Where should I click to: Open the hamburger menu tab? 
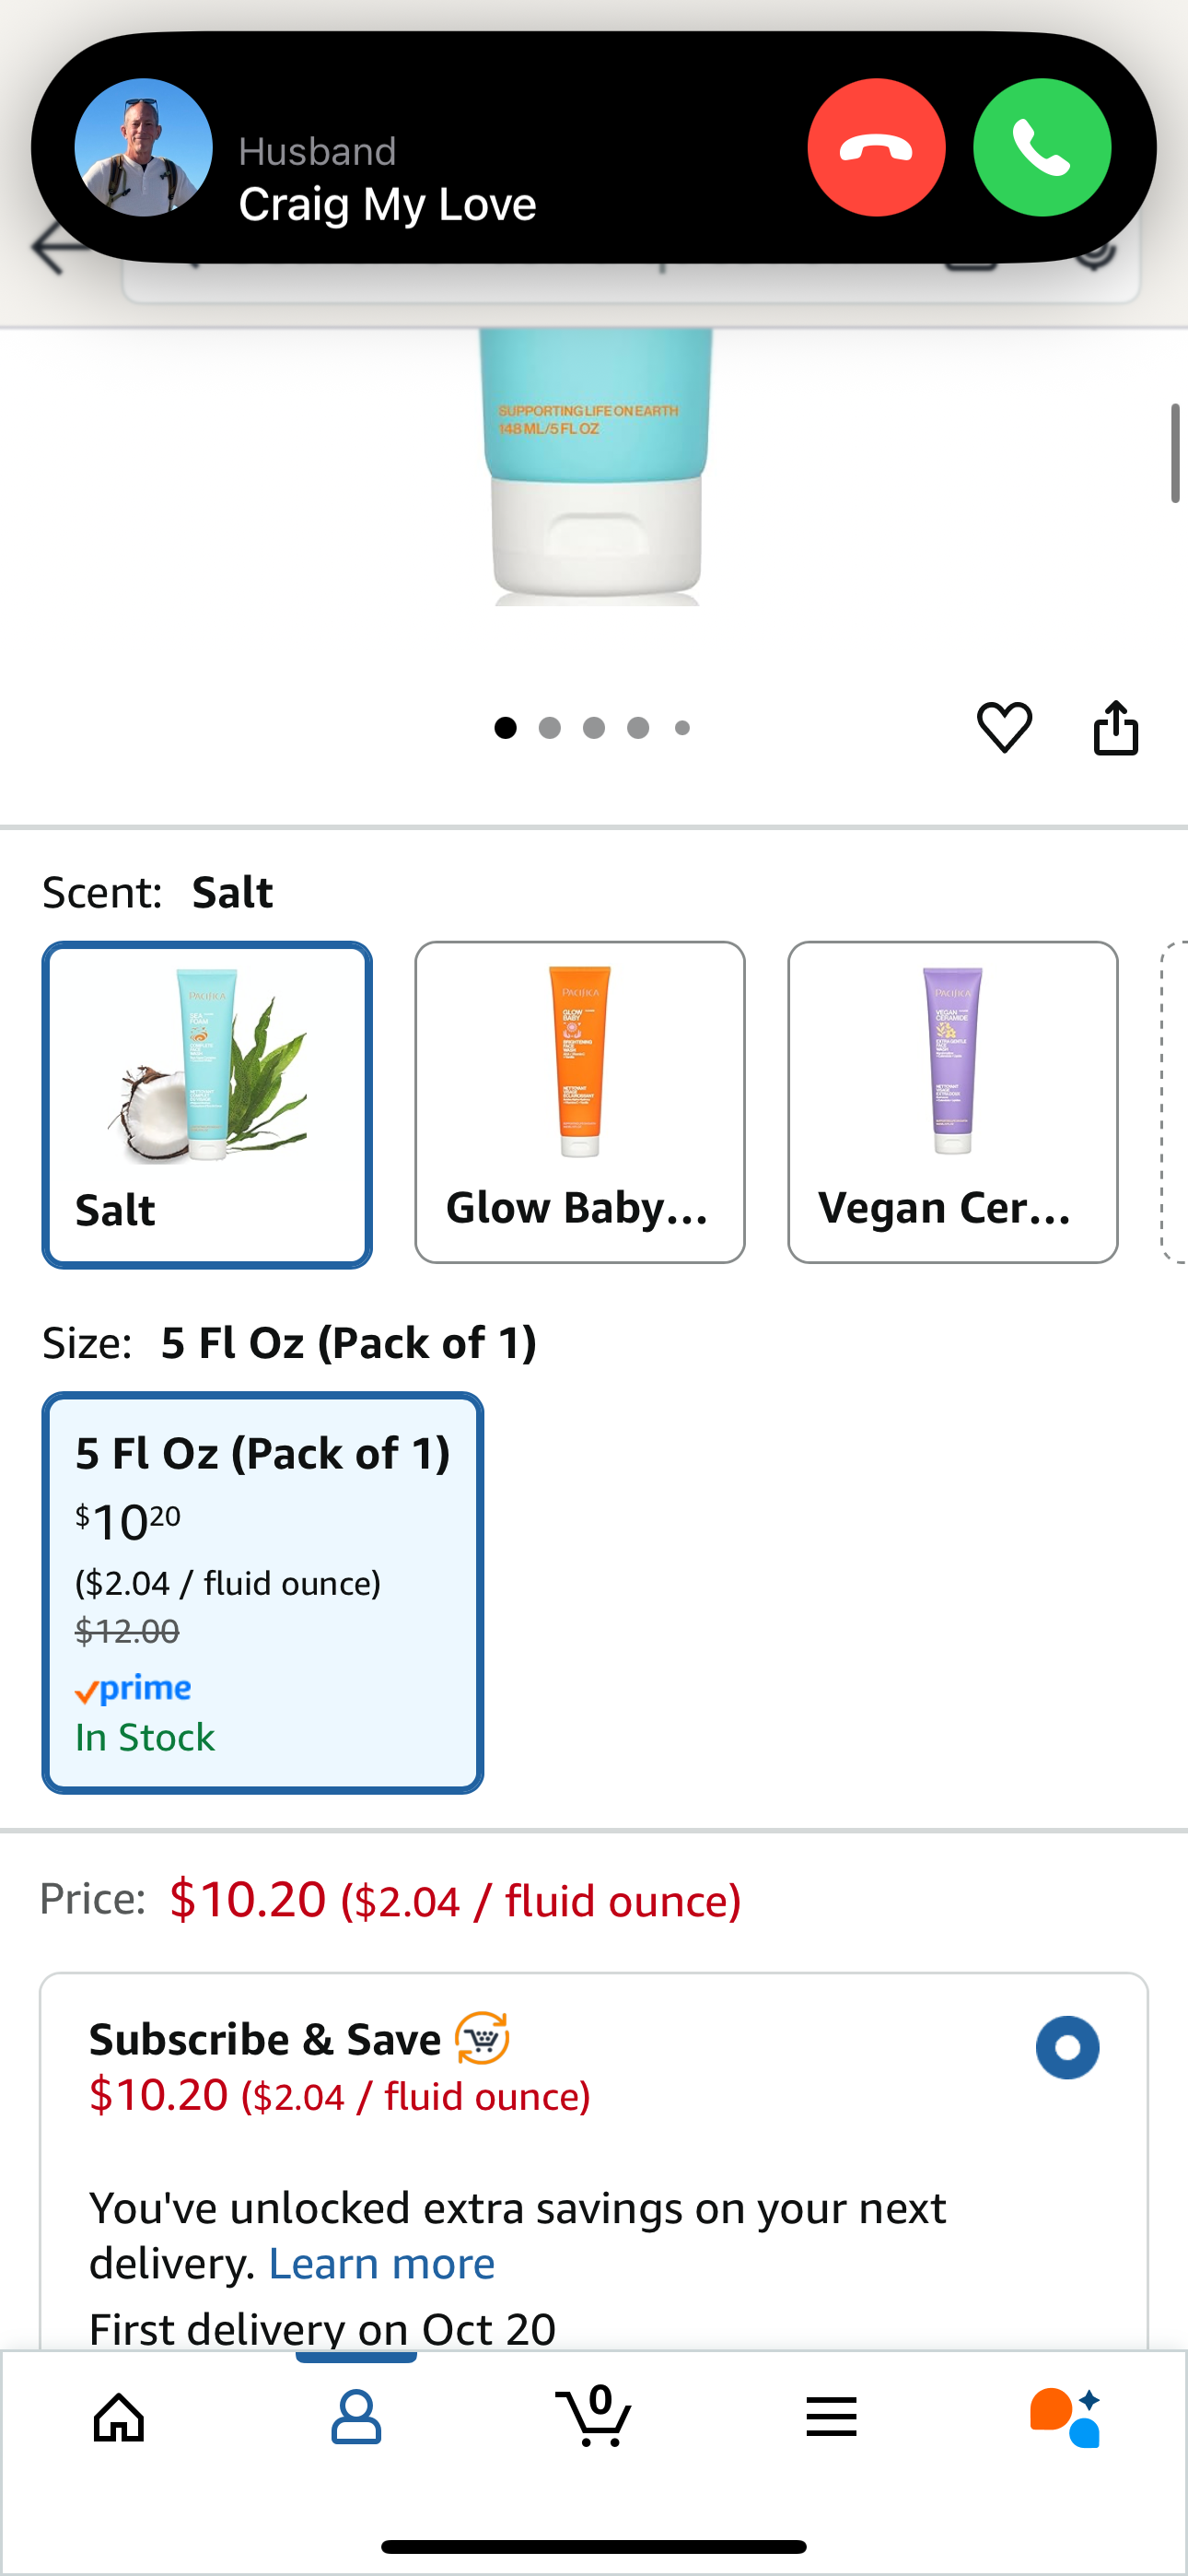[x=831, y=2417]
